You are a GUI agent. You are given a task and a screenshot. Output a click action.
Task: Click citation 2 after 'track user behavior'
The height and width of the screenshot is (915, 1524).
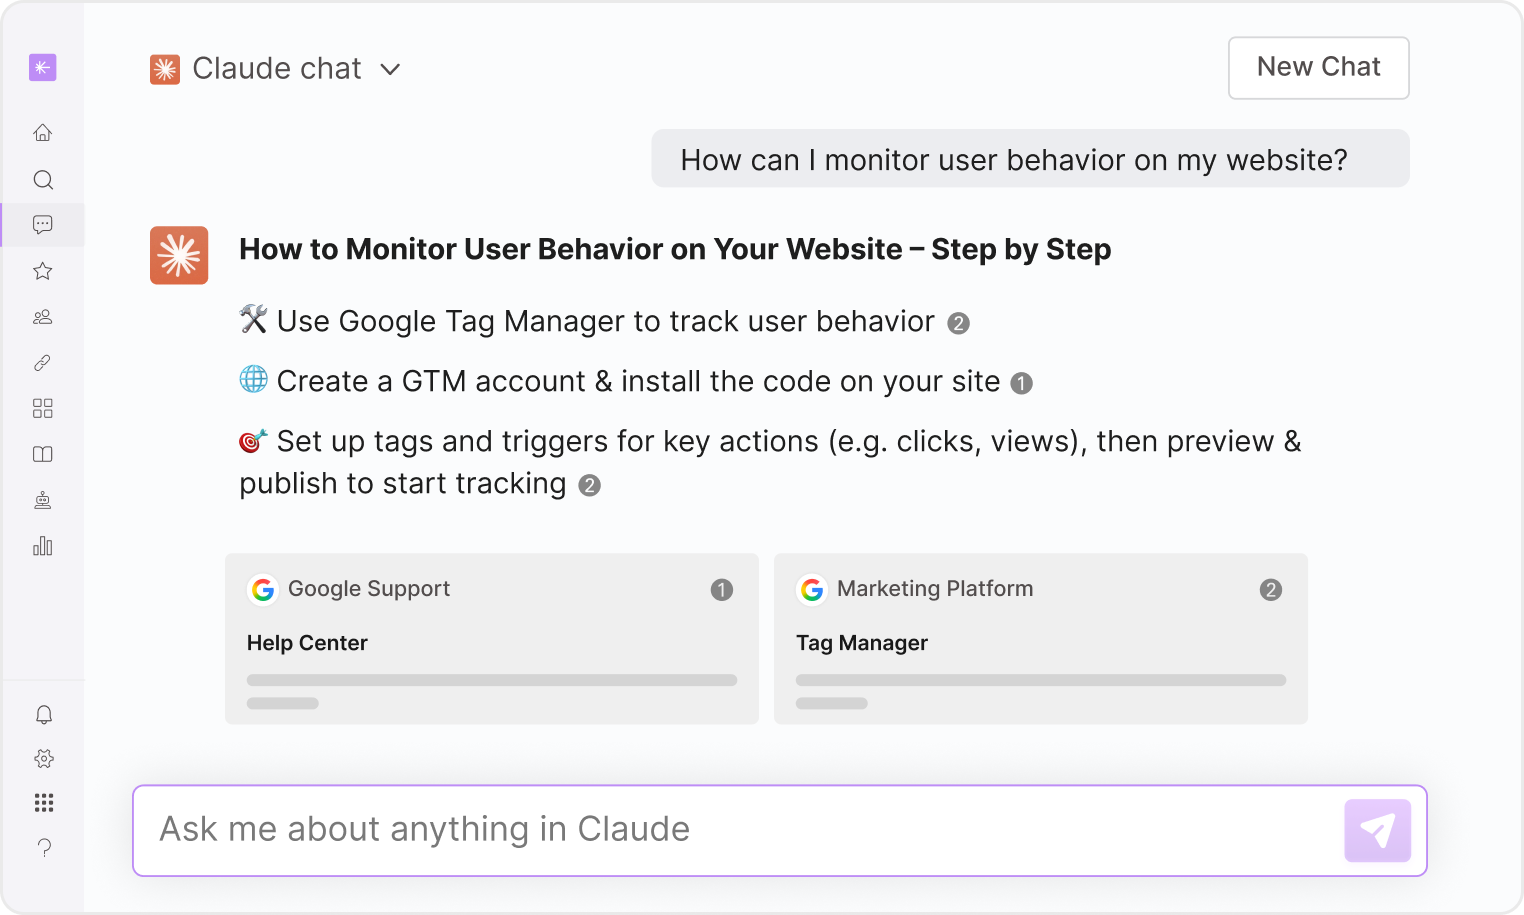point(958,323)
